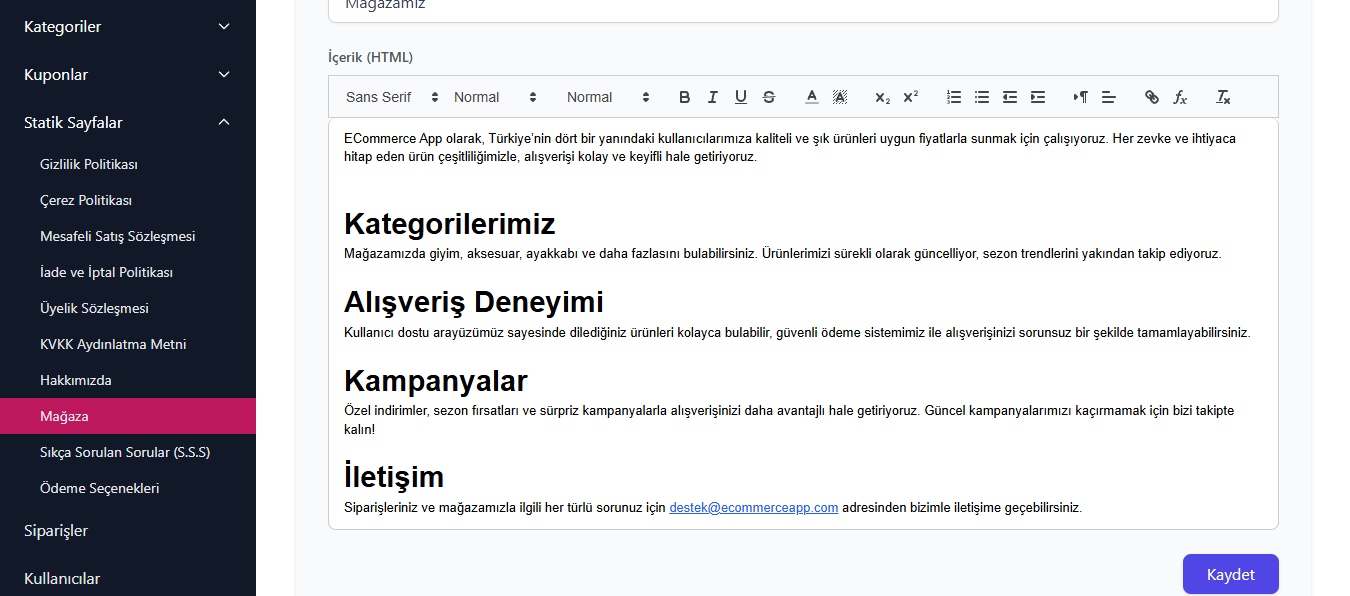This screenshot has height=596, width=1350.
Task: Apply italic formatting to the content
Action: tap(712, 96)
